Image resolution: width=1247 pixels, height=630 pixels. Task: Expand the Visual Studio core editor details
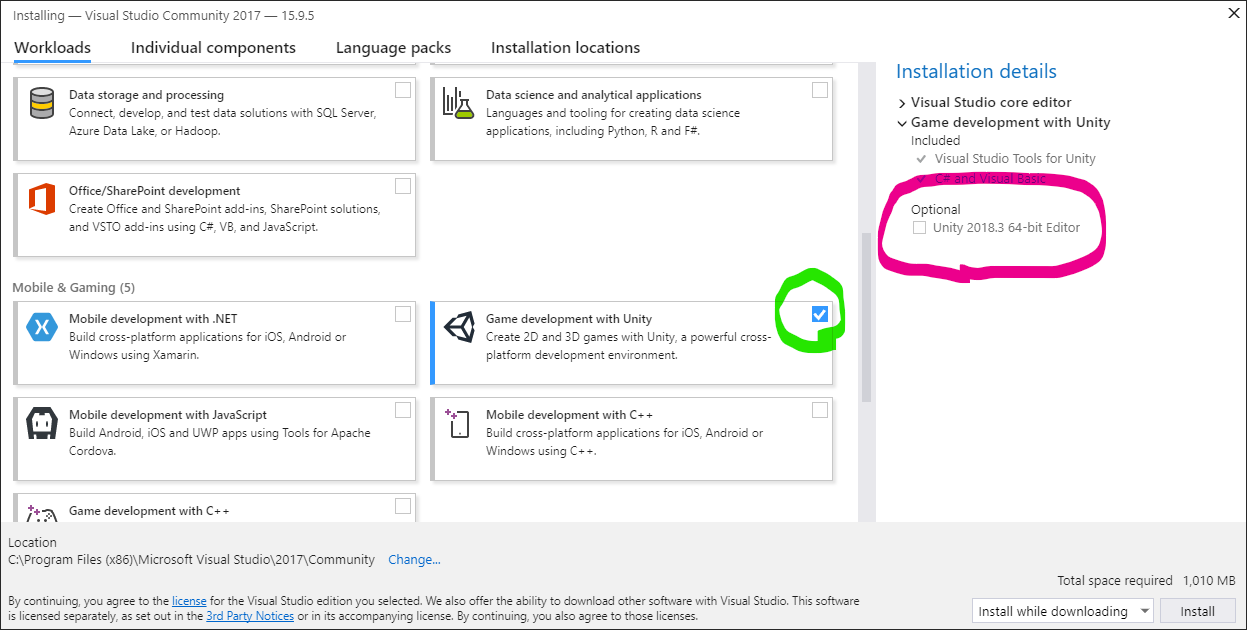(903, 101)
